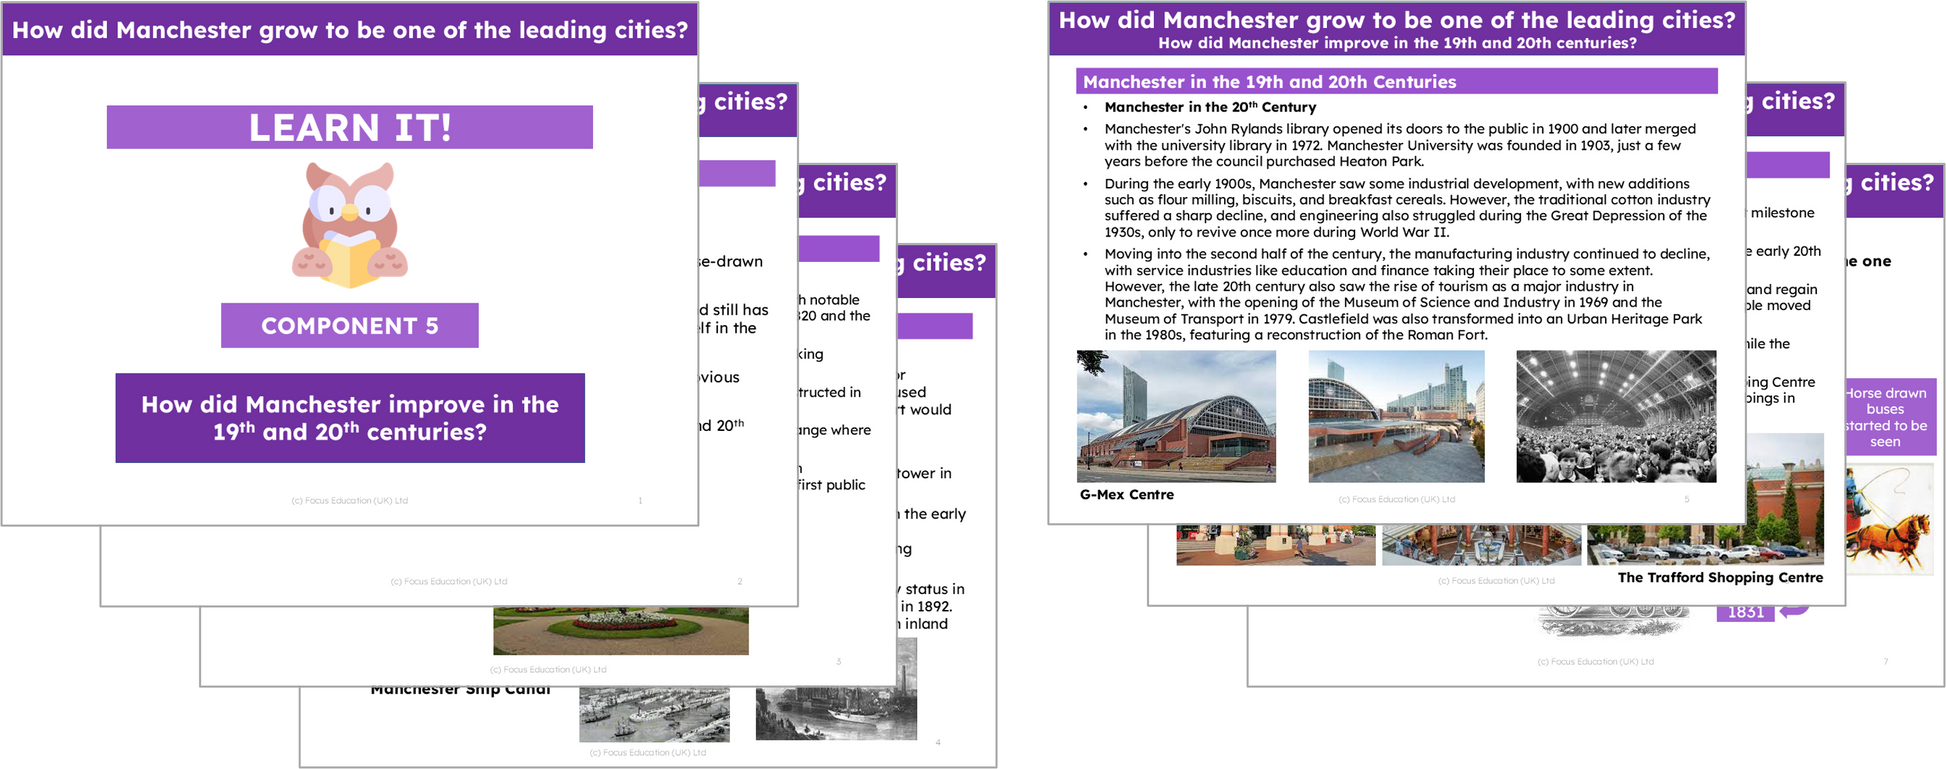Click the copyright footer on the LEARN IT slide
Viewport: 1946px width, 769px height.
[x=349, y=500]
